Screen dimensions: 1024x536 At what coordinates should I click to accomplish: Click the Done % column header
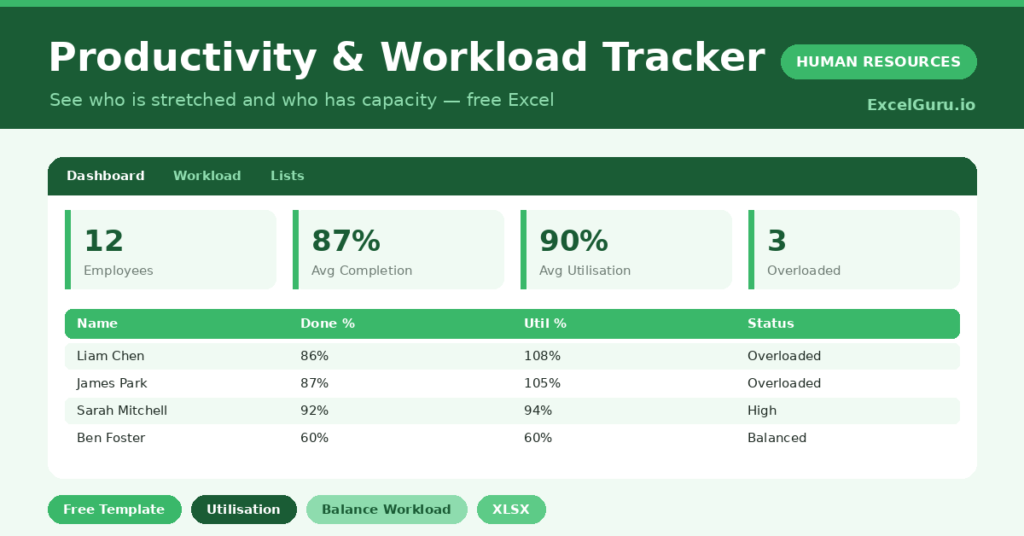click(327, 323)
